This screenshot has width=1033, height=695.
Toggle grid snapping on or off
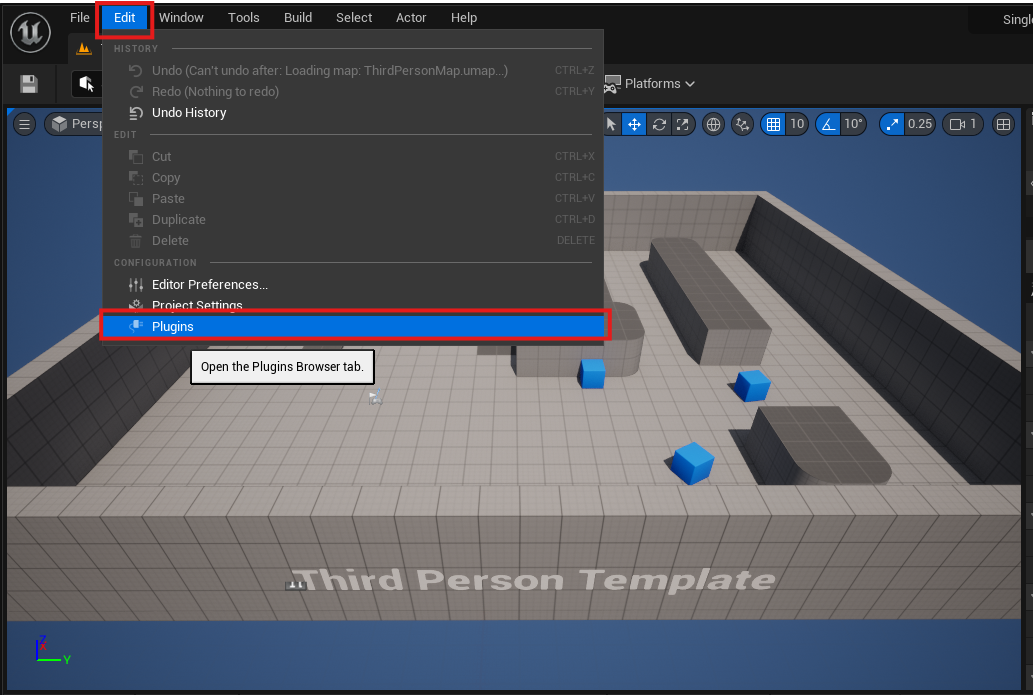[x=773, y=124]
